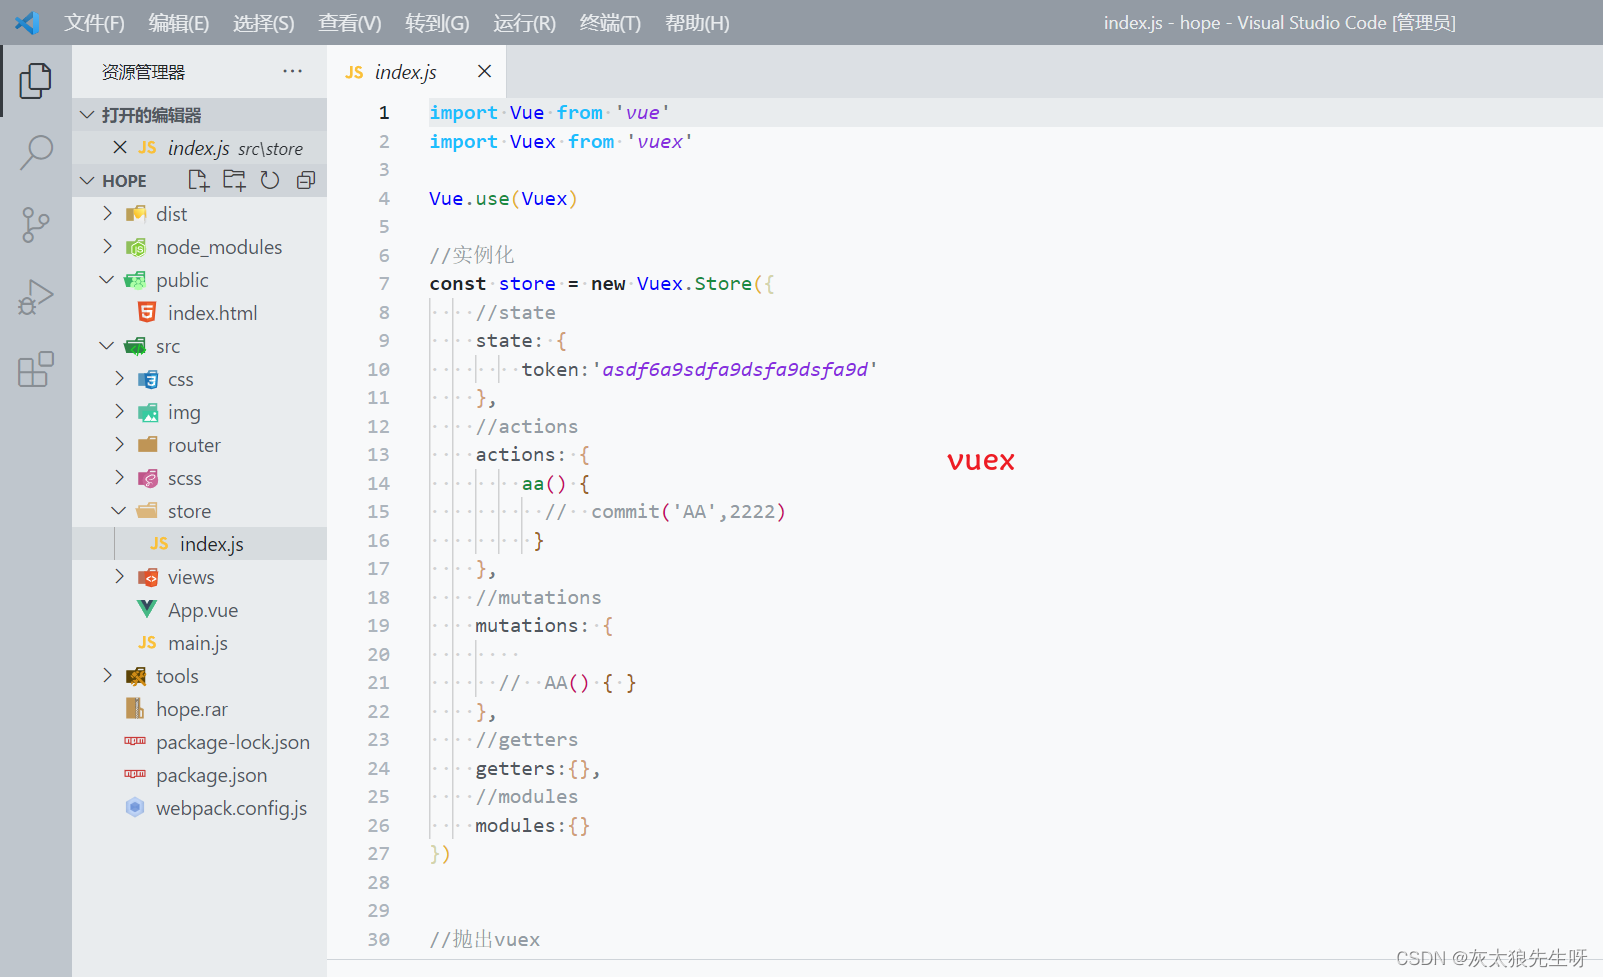Click the npm icon of package-lock.json
This screenshot has height=977, width=1603.
(x=135, y=741)
